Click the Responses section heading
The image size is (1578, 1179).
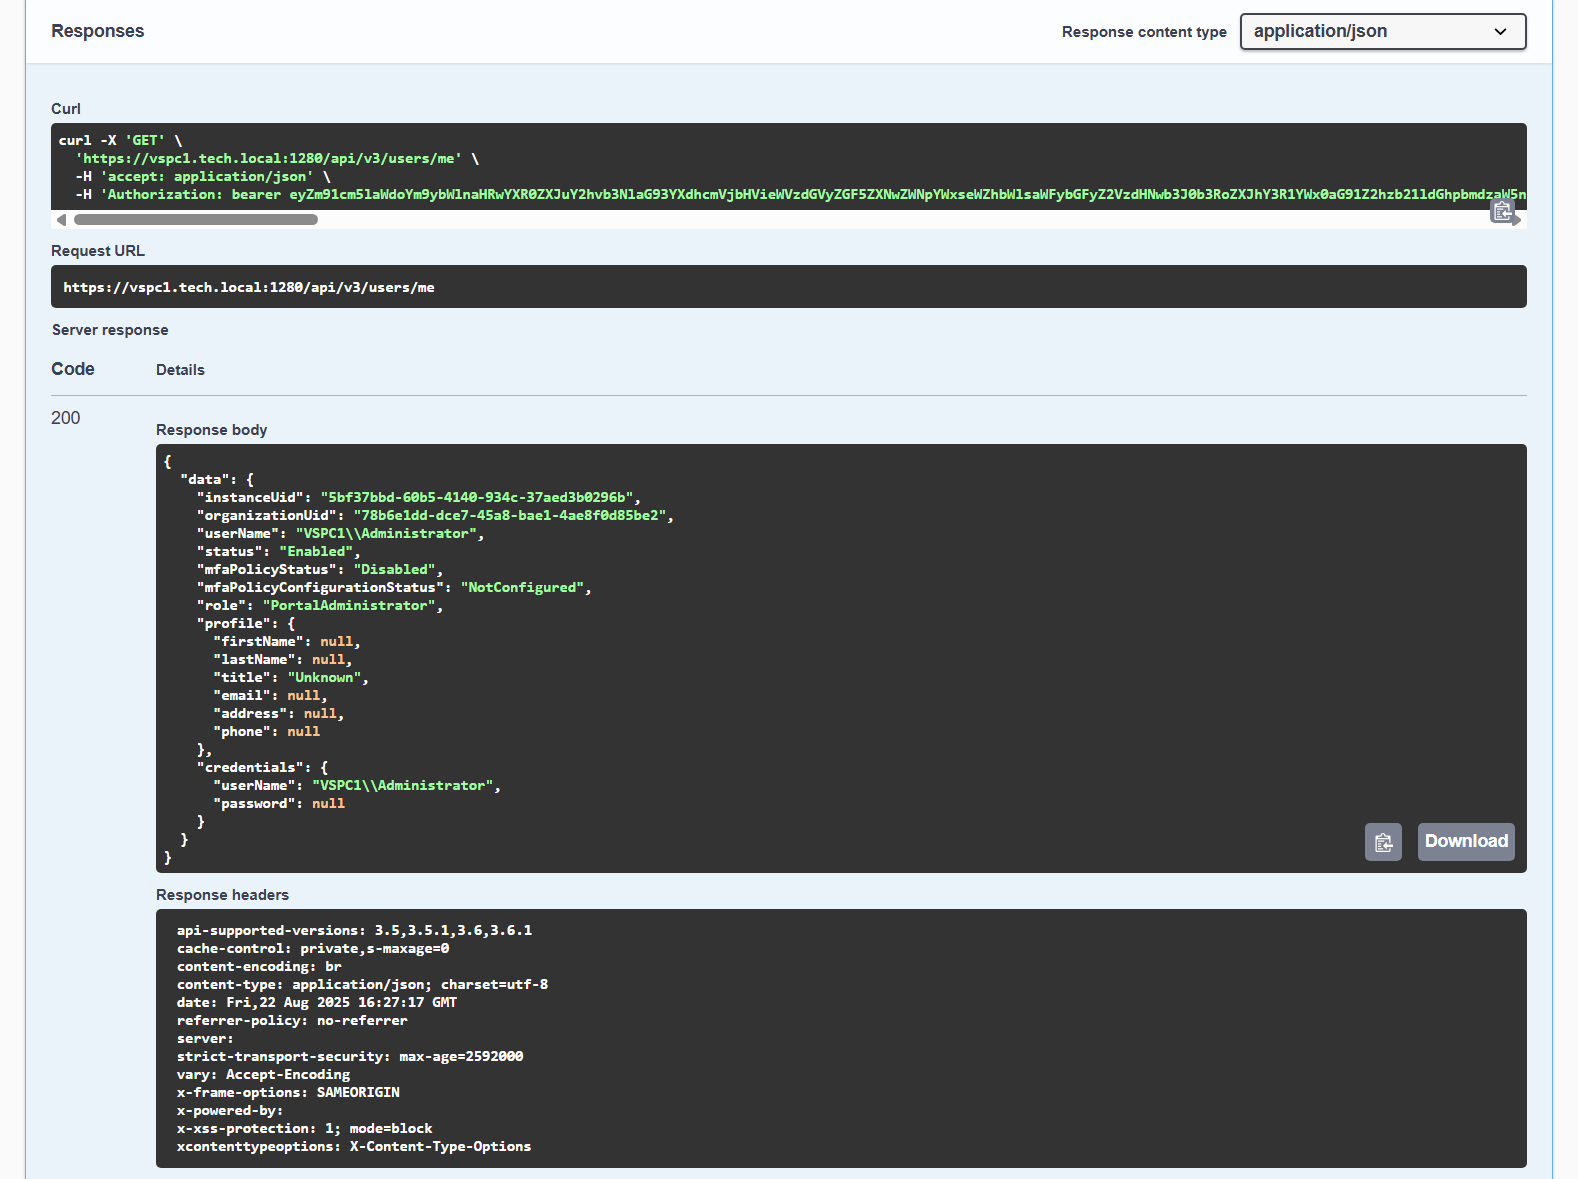98,31
